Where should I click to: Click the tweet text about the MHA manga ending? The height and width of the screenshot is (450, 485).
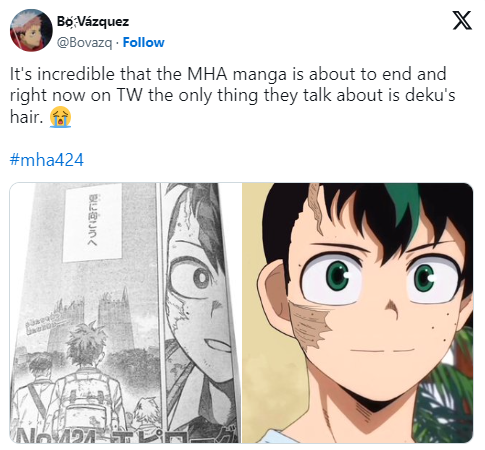pos(232,96)
